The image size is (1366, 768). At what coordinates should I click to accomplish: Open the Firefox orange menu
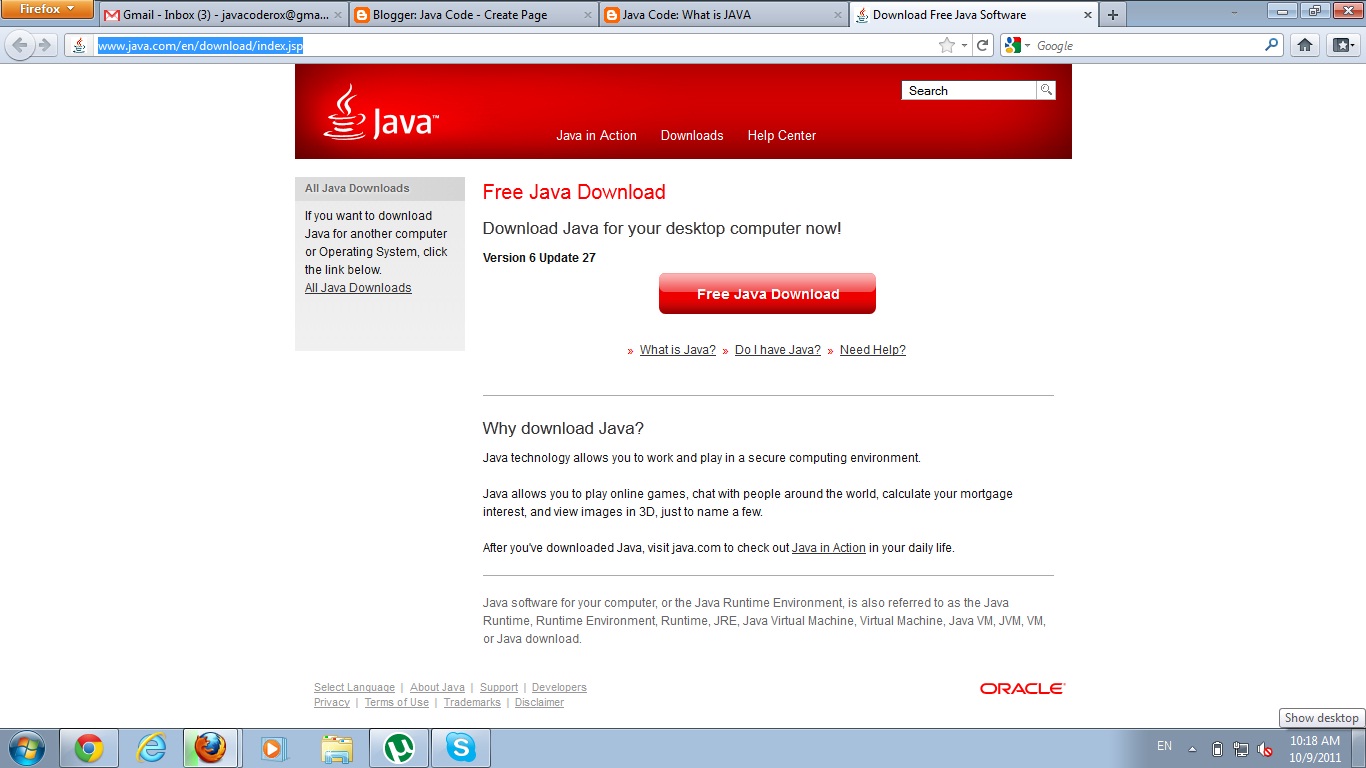[x=45, y=8]
